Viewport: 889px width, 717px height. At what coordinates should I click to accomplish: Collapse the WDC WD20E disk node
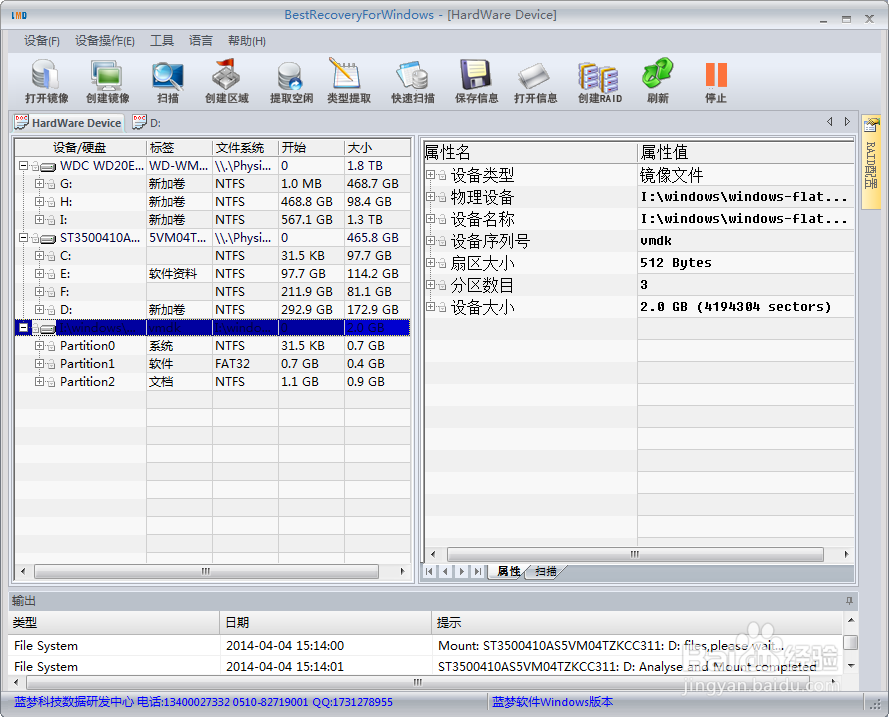click(x=23, y=166)
